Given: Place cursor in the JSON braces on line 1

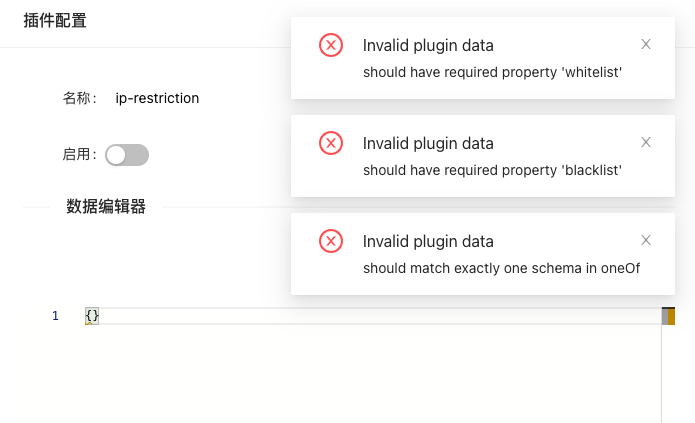Looking at the screenshot, I should click(92, 316).
